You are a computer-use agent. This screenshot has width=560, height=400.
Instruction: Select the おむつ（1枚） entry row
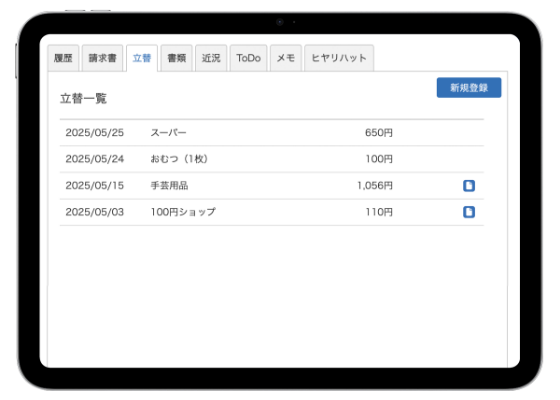(x=272, y=159)
